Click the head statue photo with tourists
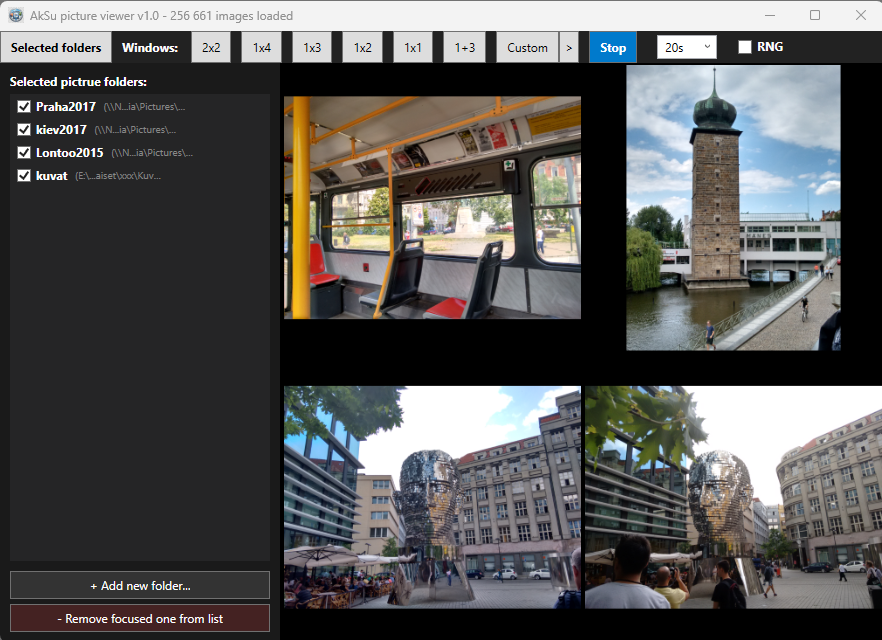 (734, 497)
